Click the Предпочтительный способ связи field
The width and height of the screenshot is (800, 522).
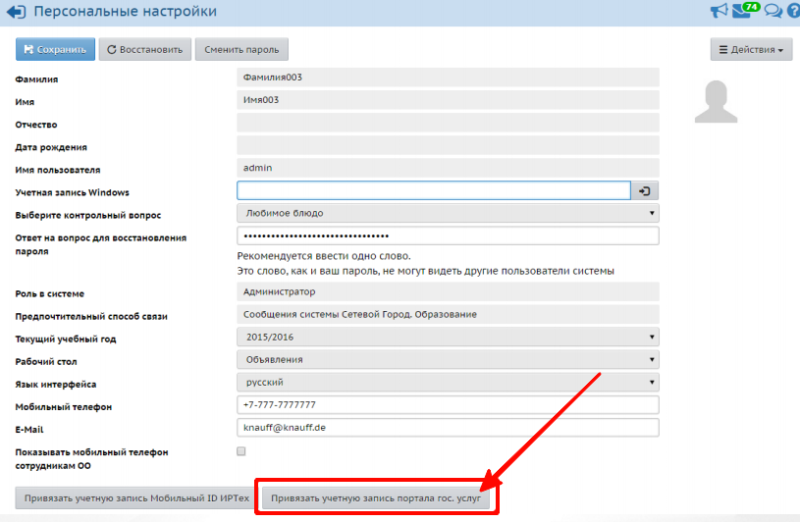[448, 314]
